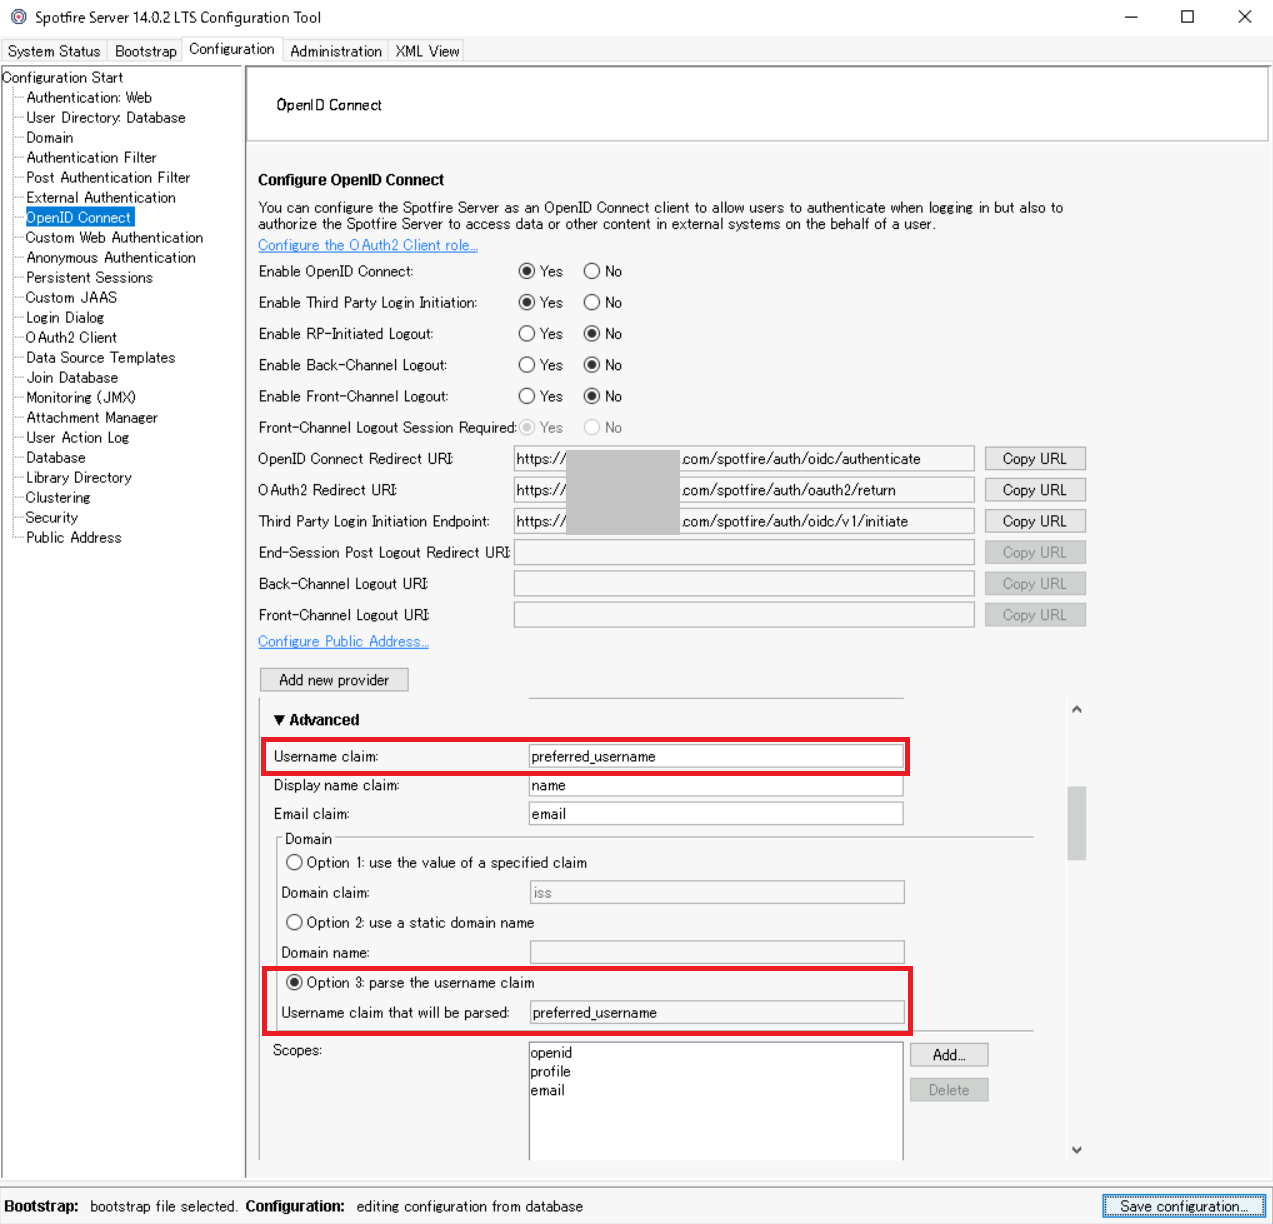1273x1224 pixels.
Task: Click the Display name claim field
Action: (x=715, y=785)
